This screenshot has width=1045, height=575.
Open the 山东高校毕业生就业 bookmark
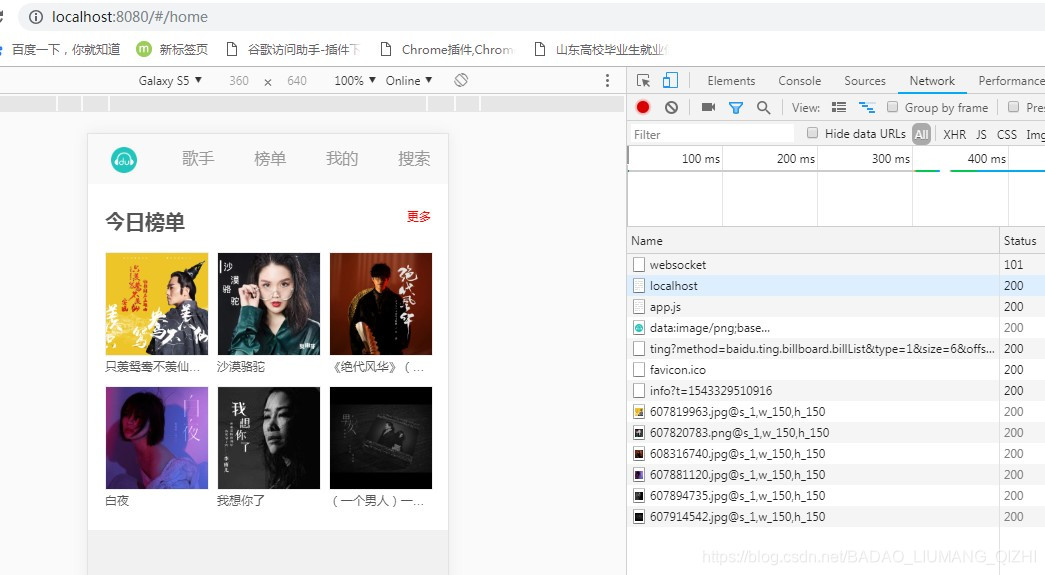point(601,49)
